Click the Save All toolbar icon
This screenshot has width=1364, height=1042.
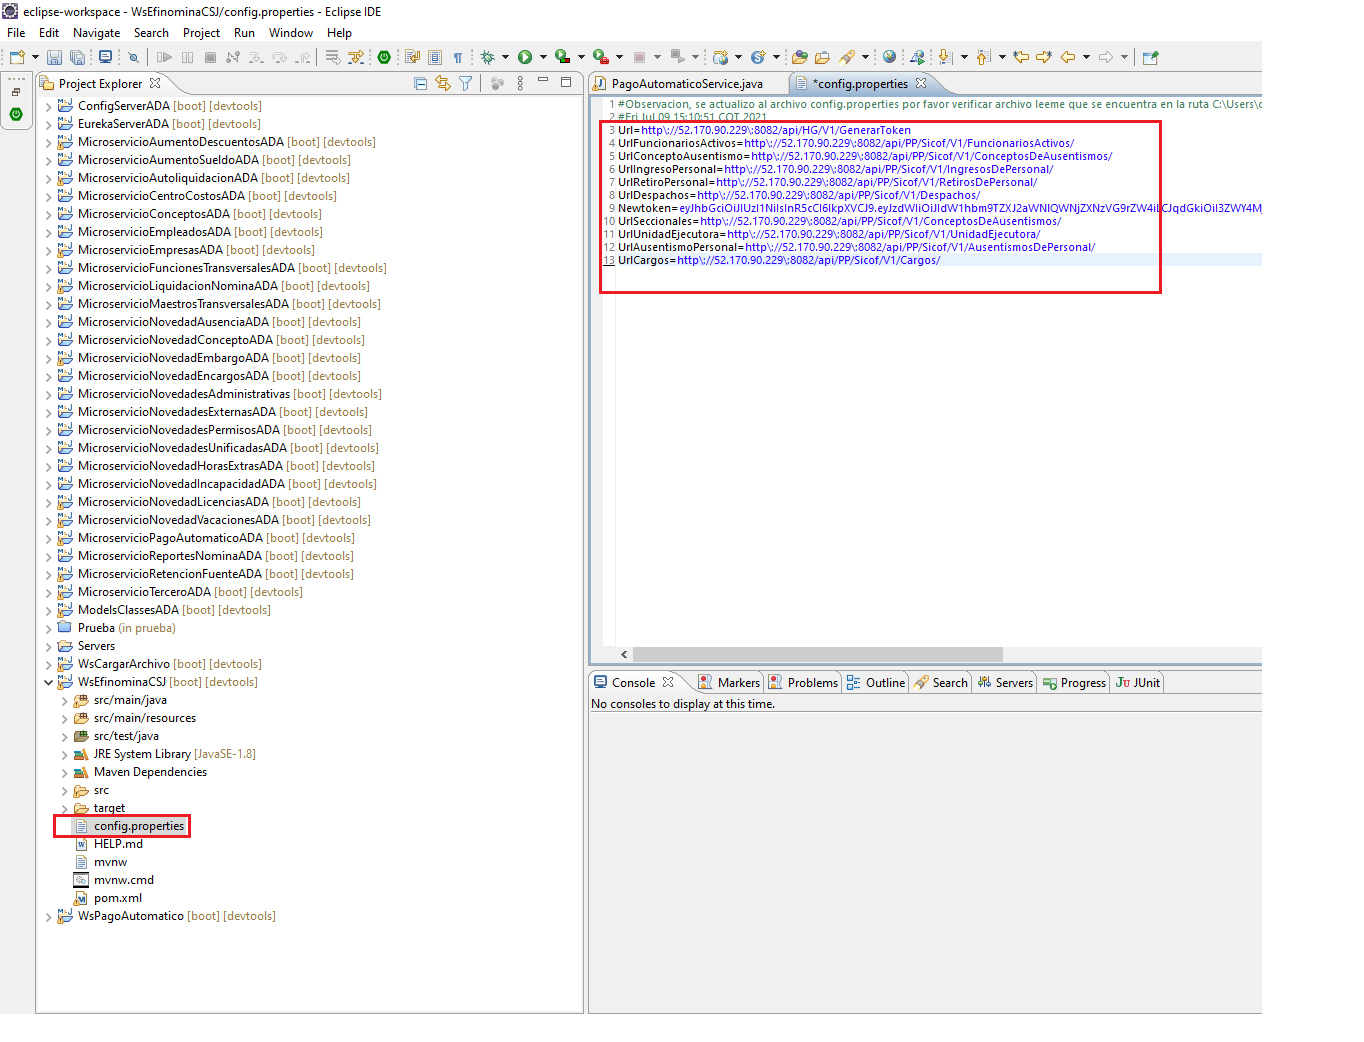(x=77, y=58)
